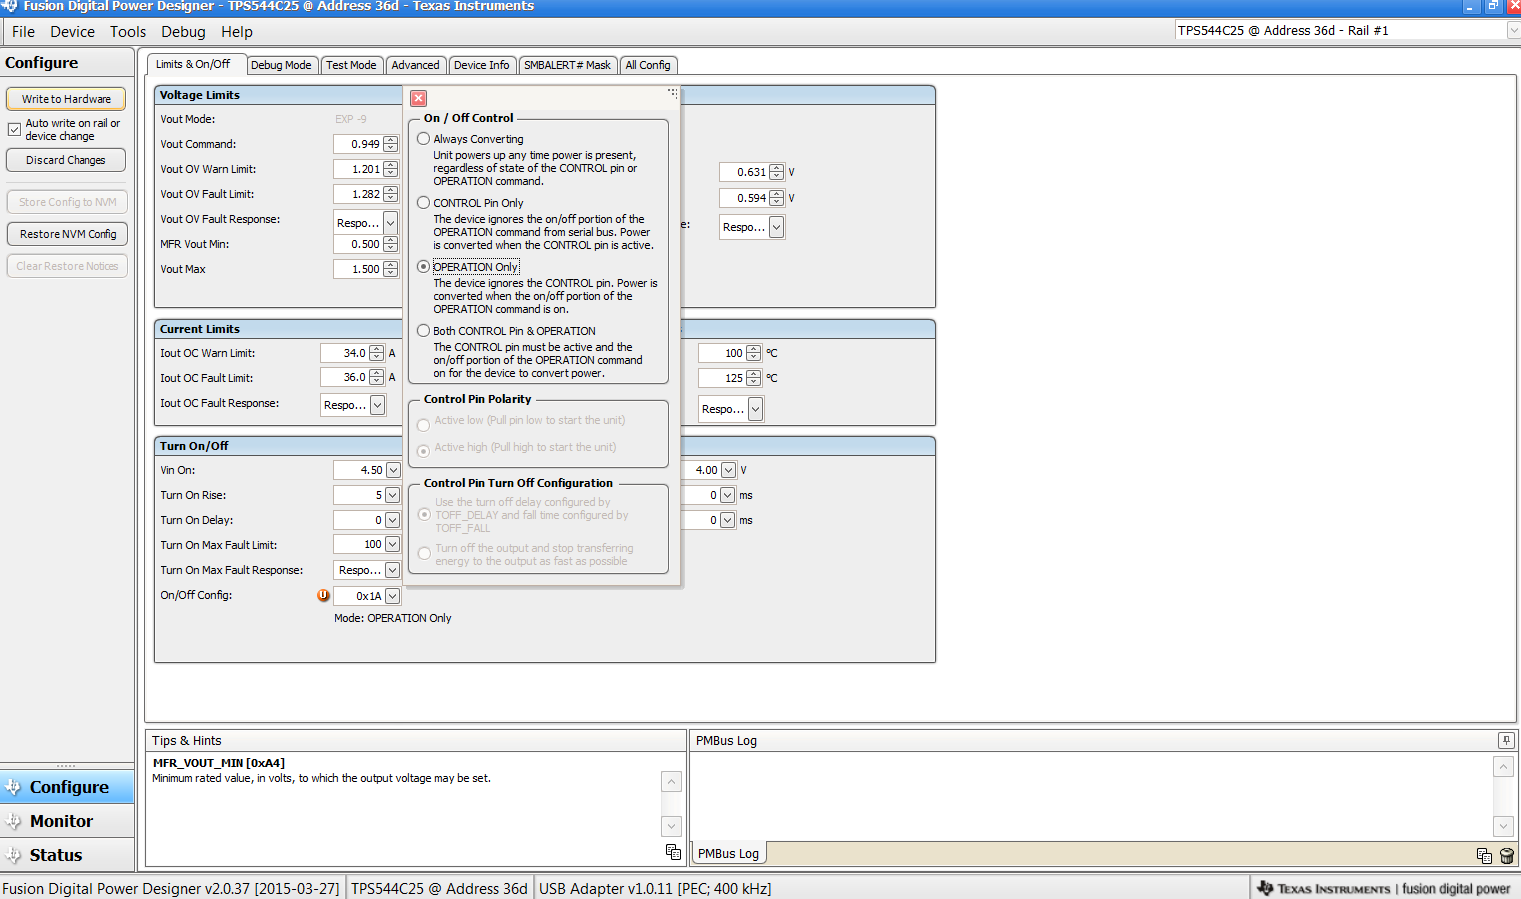This screenshot has height=899, width=1521.
Task: Toggle auto write on rail change checkbox
Action: pyautogui.click(x=15, y=130)
